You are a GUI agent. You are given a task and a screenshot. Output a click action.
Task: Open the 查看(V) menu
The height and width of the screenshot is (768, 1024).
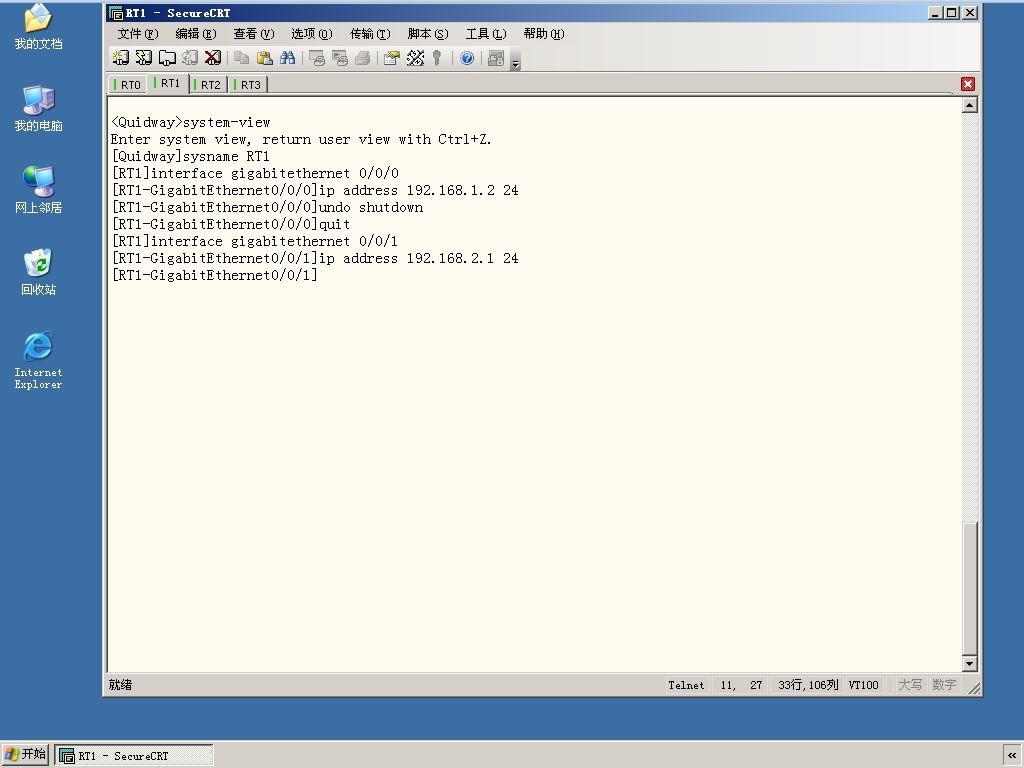[254, 34]
